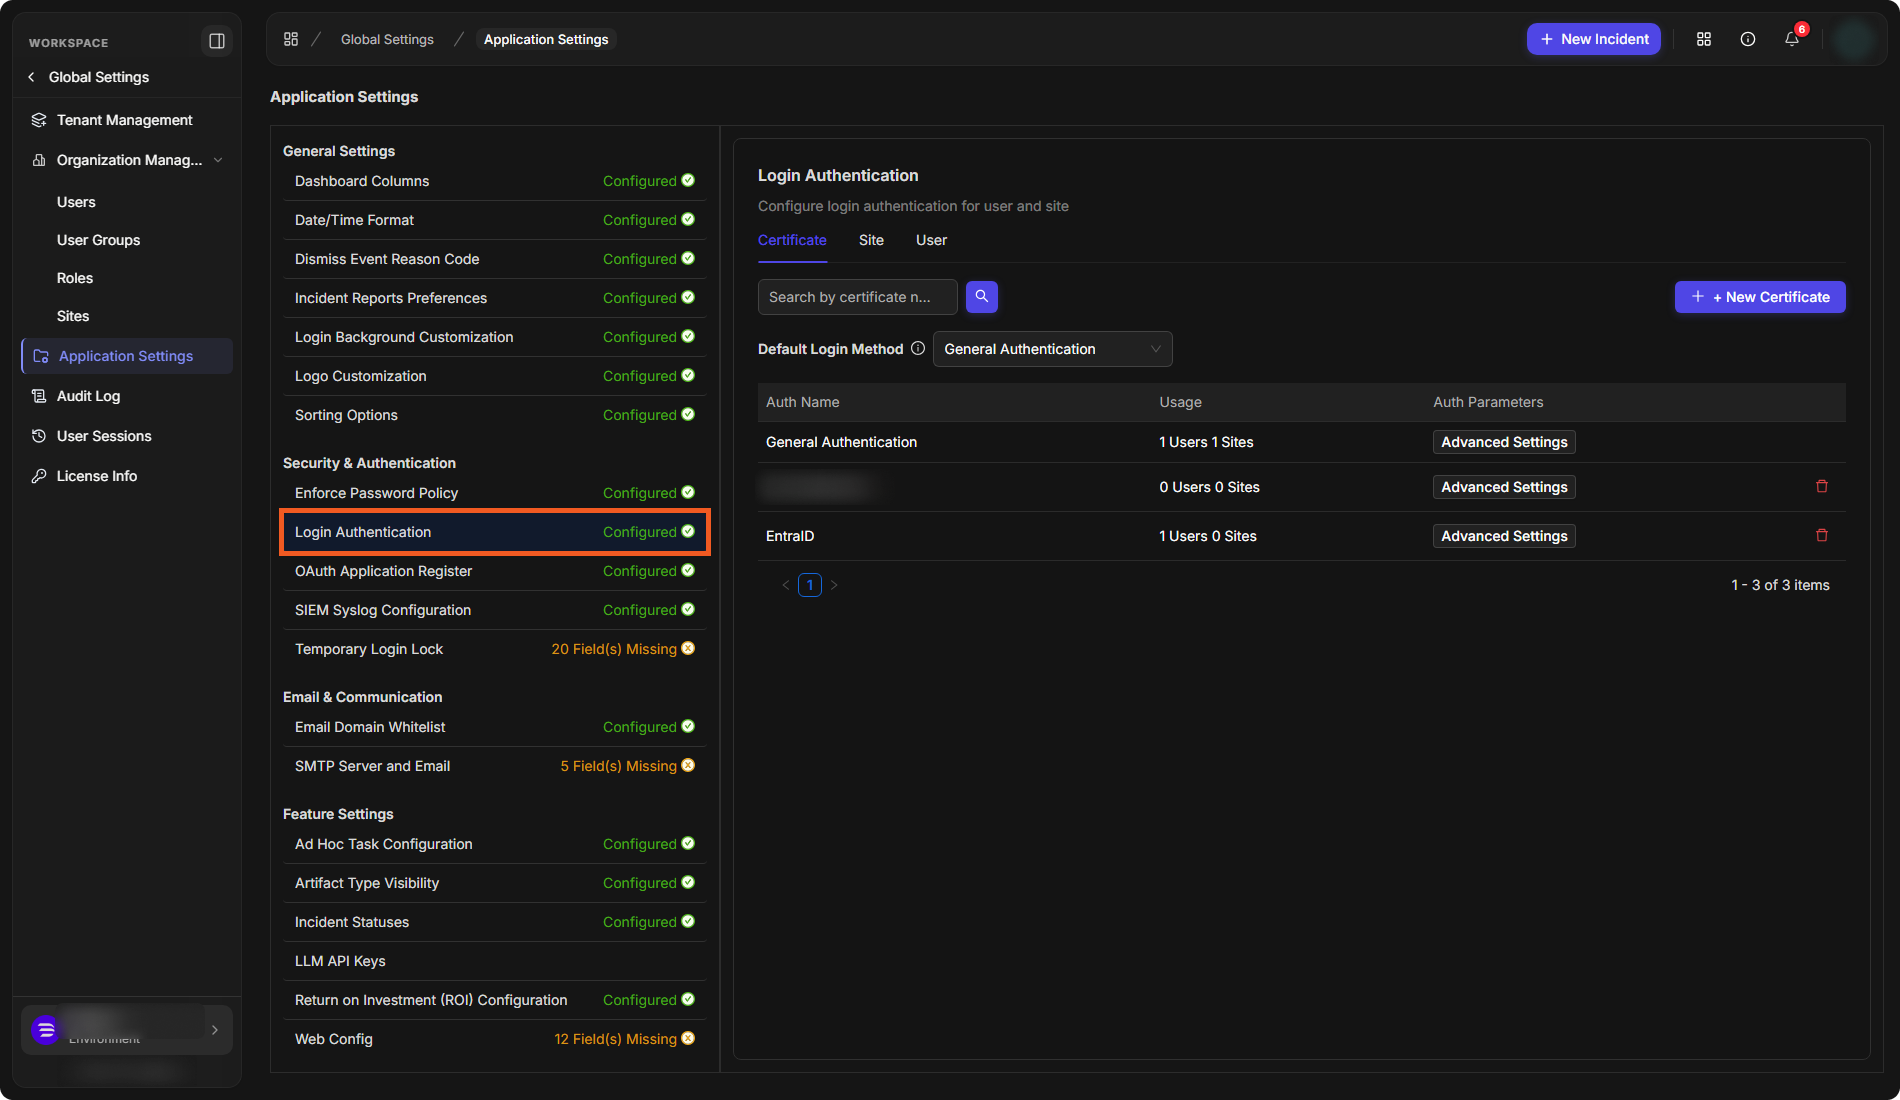Click the New Incident button
This screenshot has width=1900, height=1100.
[1594, 39]
